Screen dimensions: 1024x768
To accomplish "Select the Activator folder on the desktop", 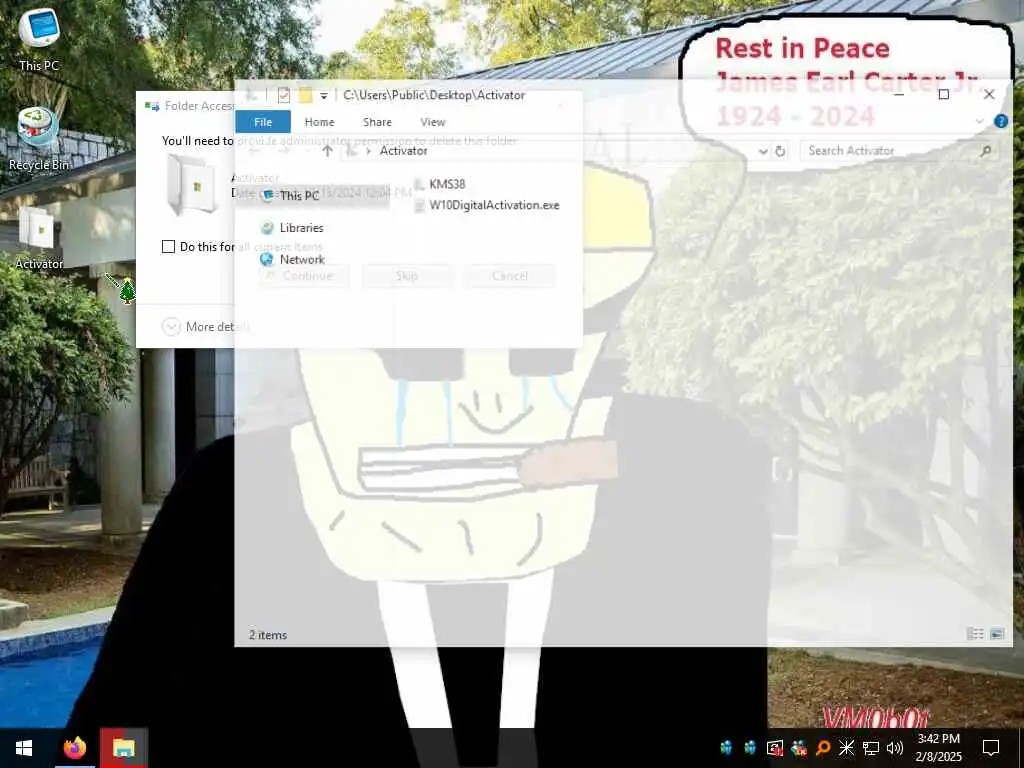I will coord(39,238).
